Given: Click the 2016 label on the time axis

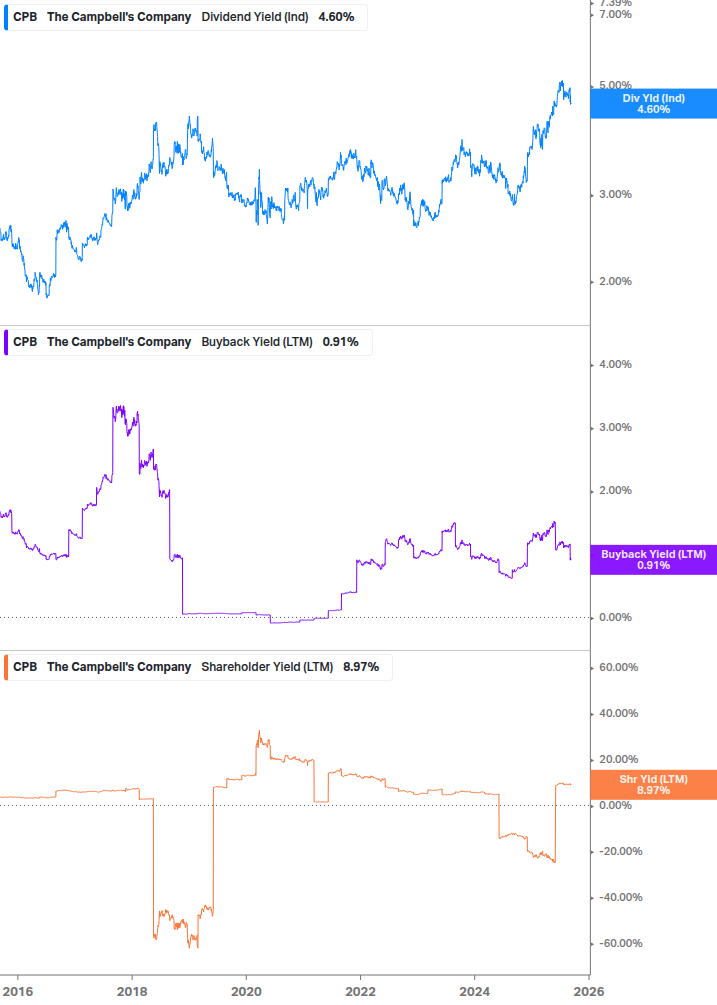Looking at the screenshot, I should click(x=18, y=992).
